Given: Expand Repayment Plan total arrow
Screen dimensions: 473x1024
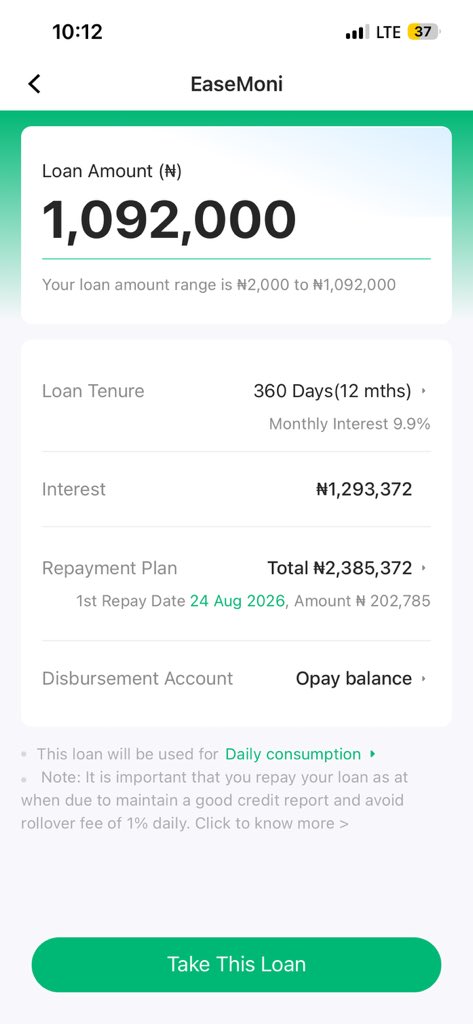Looking at the screenshot, I should [x=423, y=568].
